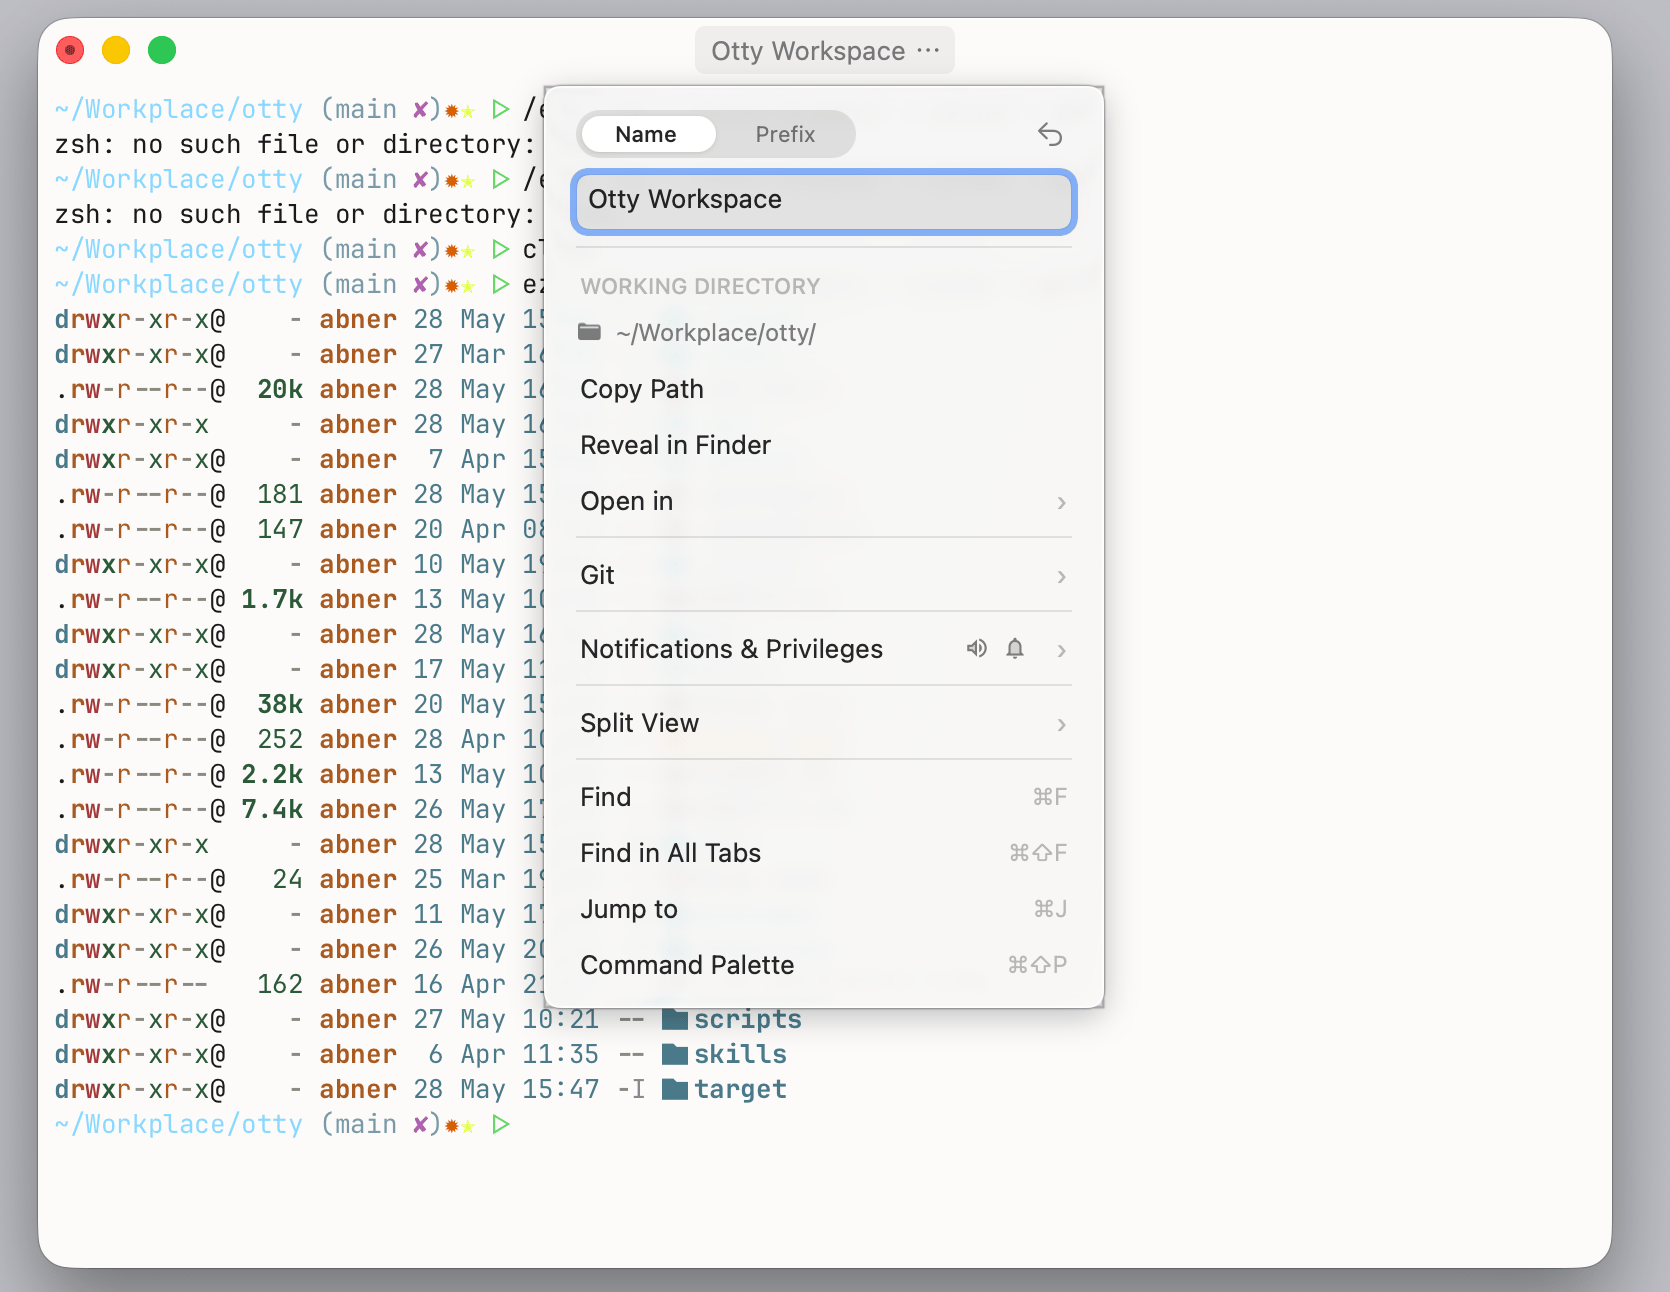Click the undo arrow icon in popup

1049,134
